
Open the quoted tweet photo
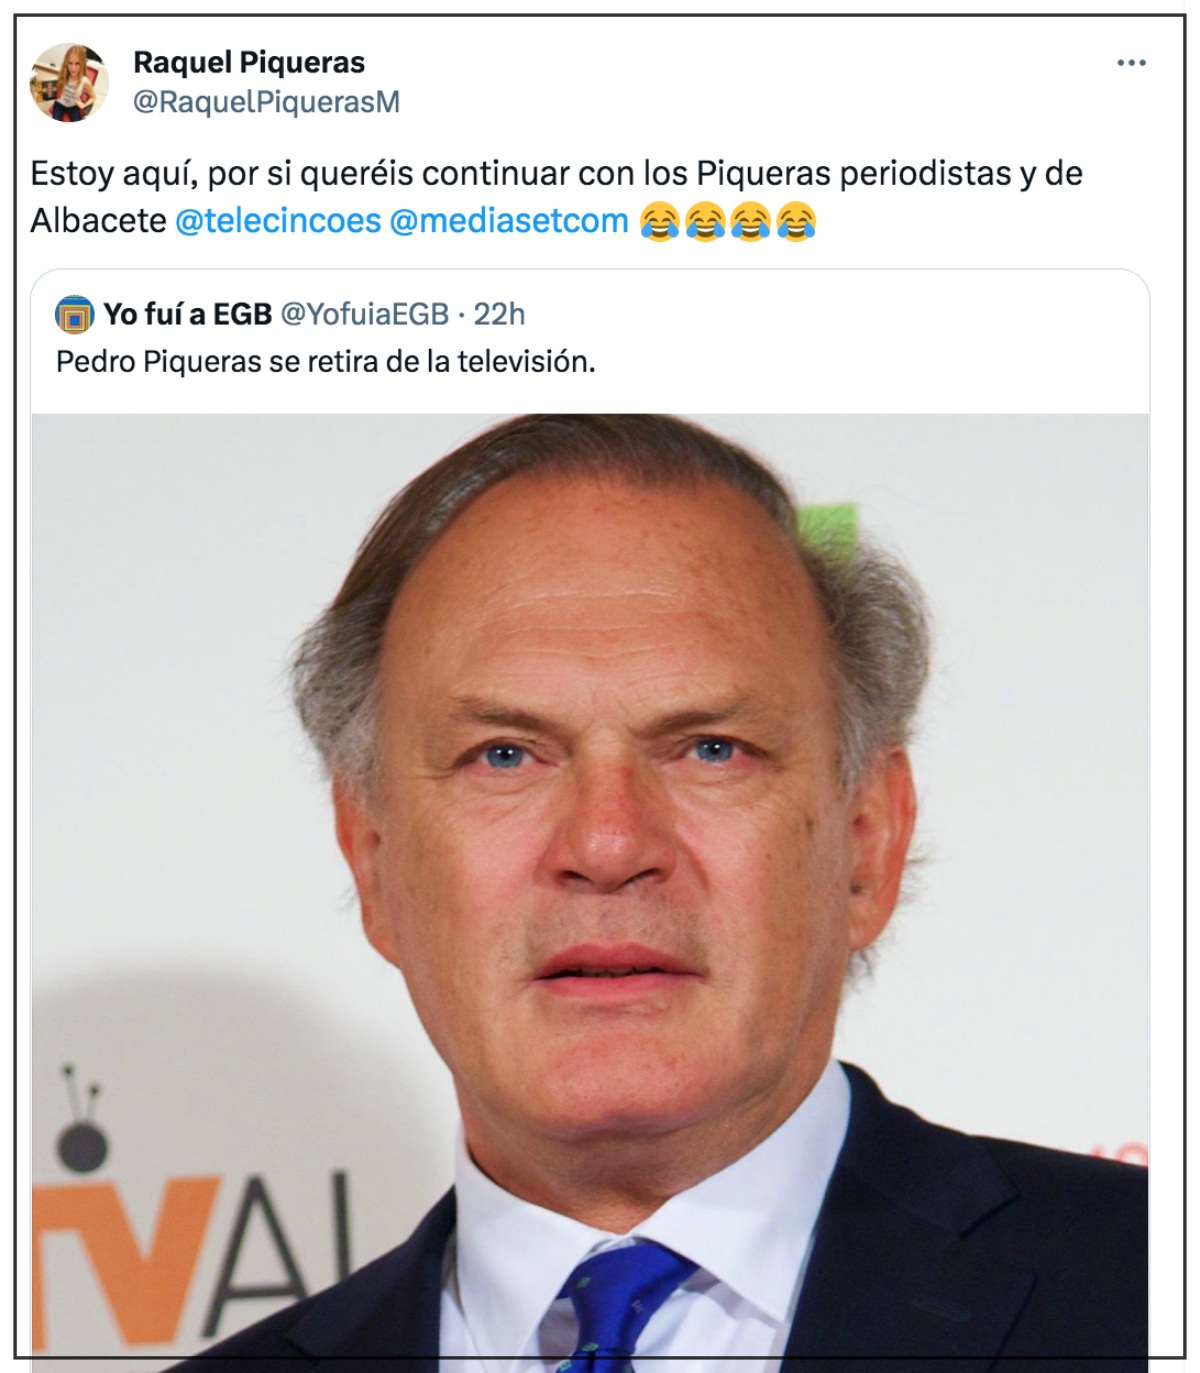click(590, 892)
